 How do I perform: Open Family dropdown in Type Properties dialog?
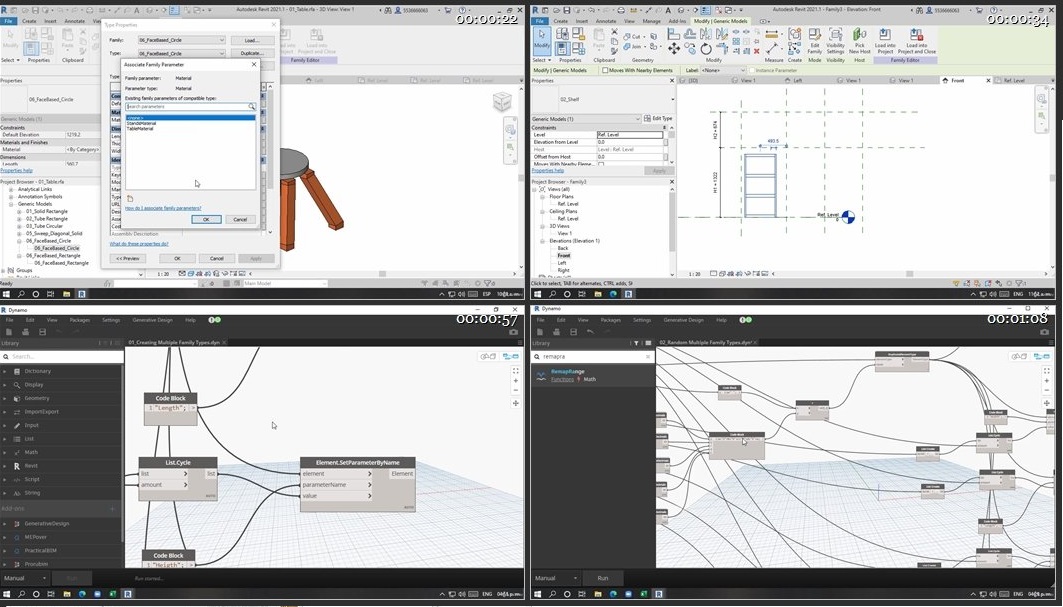[181, 40]
